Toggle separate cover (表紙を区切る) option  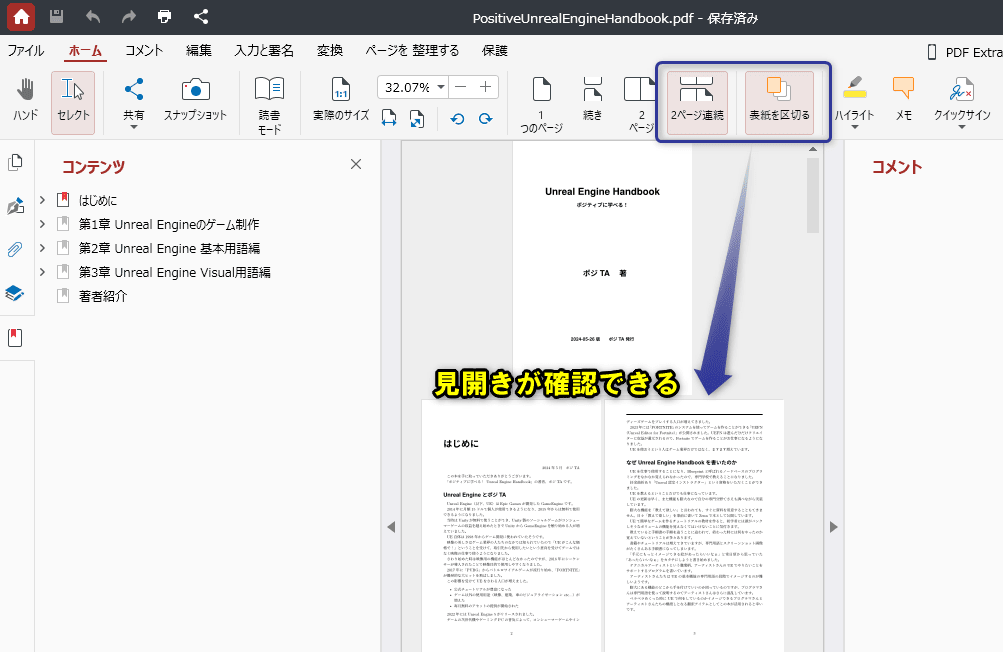pyautogui.click(x=779, y=102)
